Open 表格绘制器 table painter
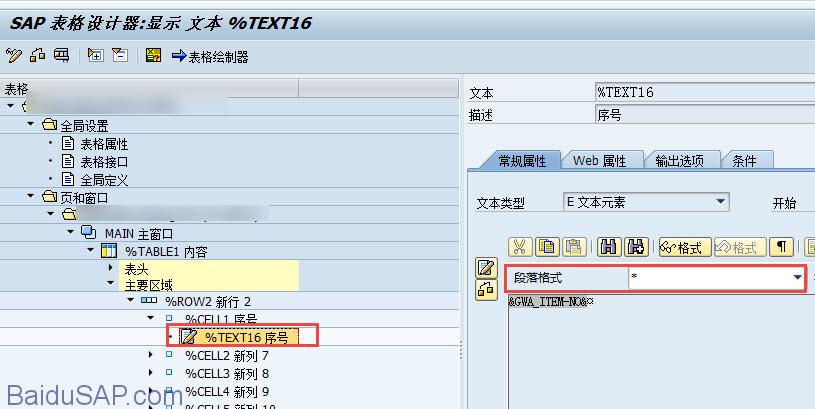815x409 pixels. coord(210,57)
